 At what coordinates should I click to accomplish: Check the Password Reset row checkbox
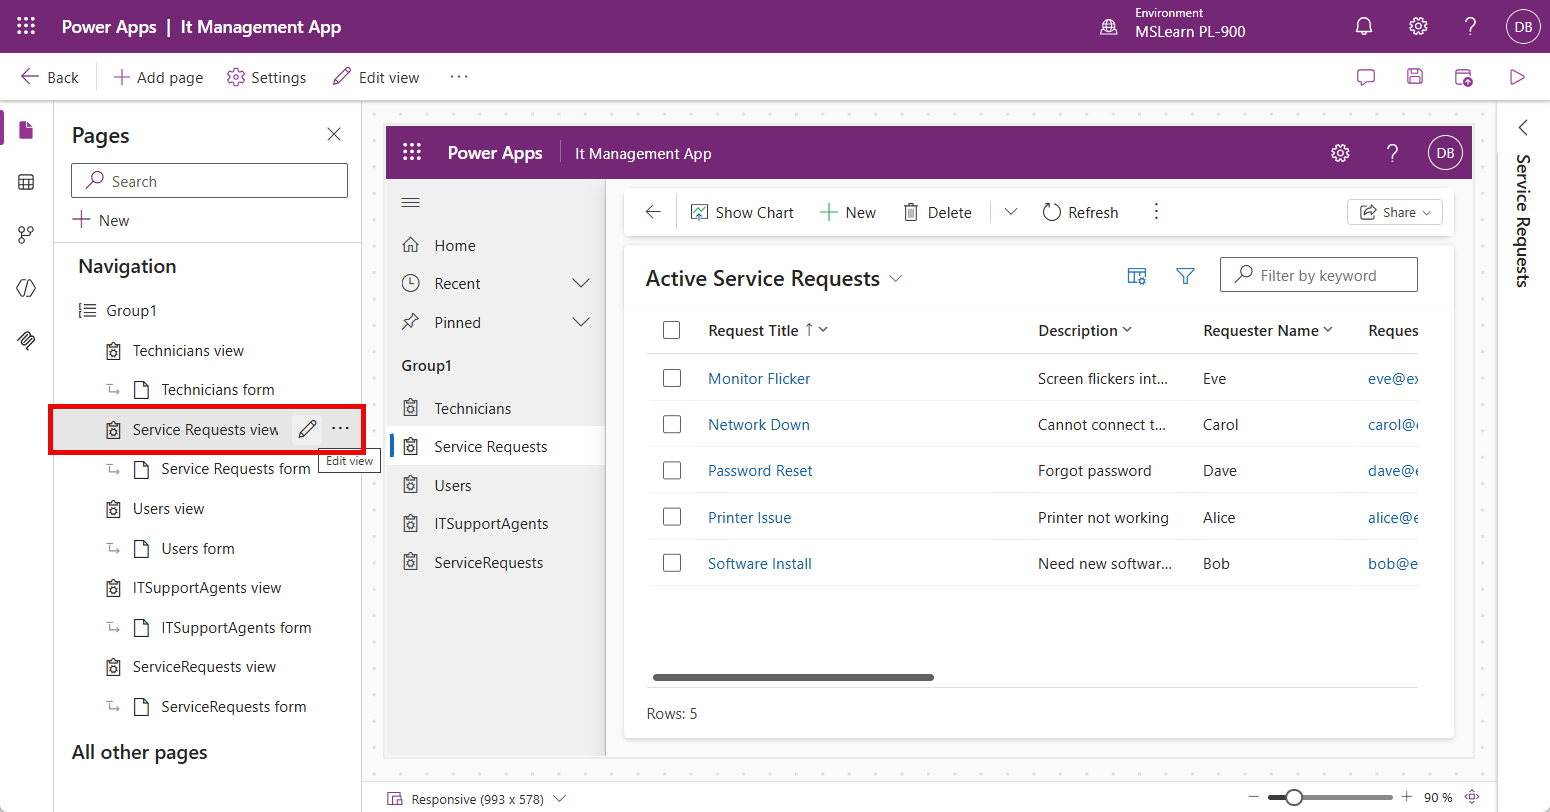coord(672,470)
